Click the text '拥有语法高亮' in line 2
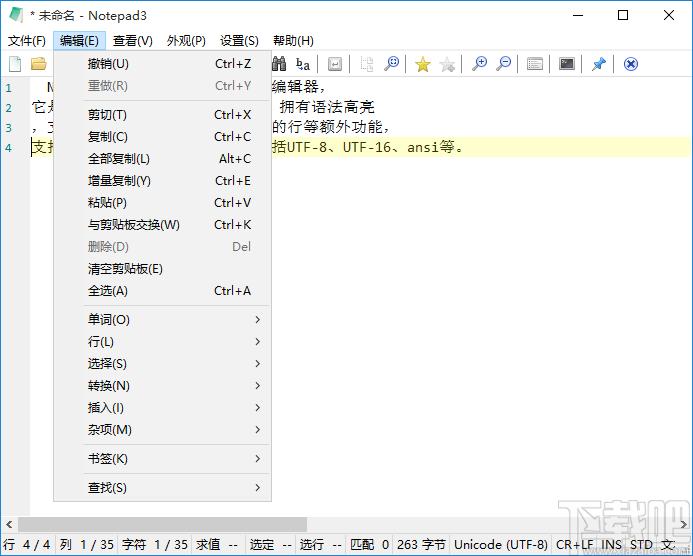 click(x=327, y=107)
